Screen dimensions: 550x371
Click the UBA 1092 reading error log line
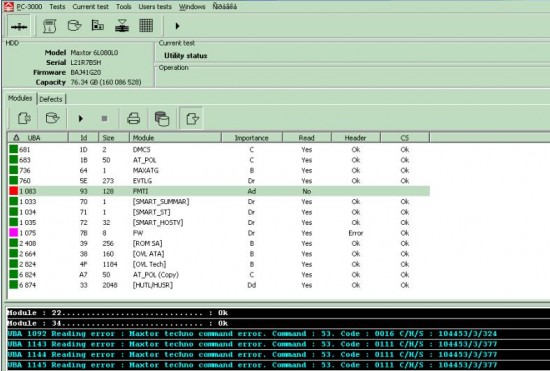pyautogui.click(x=253, y=334)
